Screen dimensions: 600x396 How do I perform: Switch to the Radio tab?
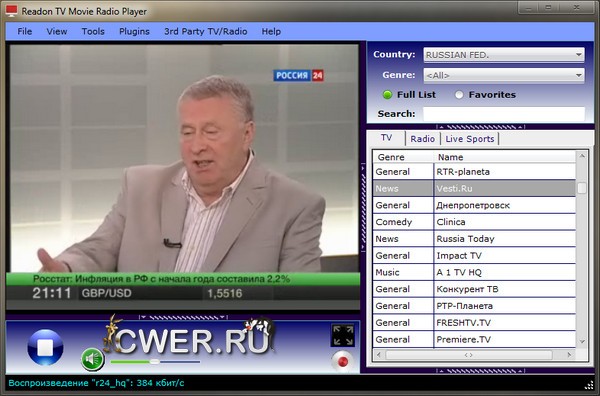[422, 139]
